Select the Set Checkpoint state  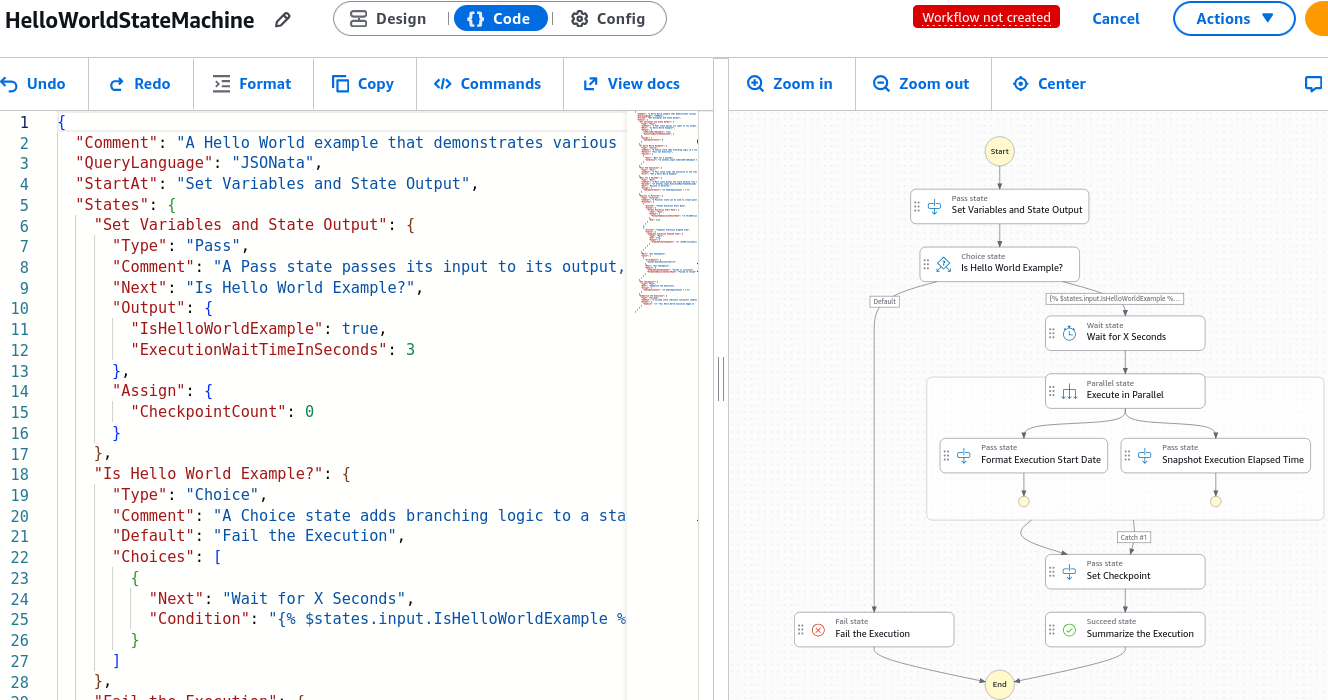tap(1125, 571)
